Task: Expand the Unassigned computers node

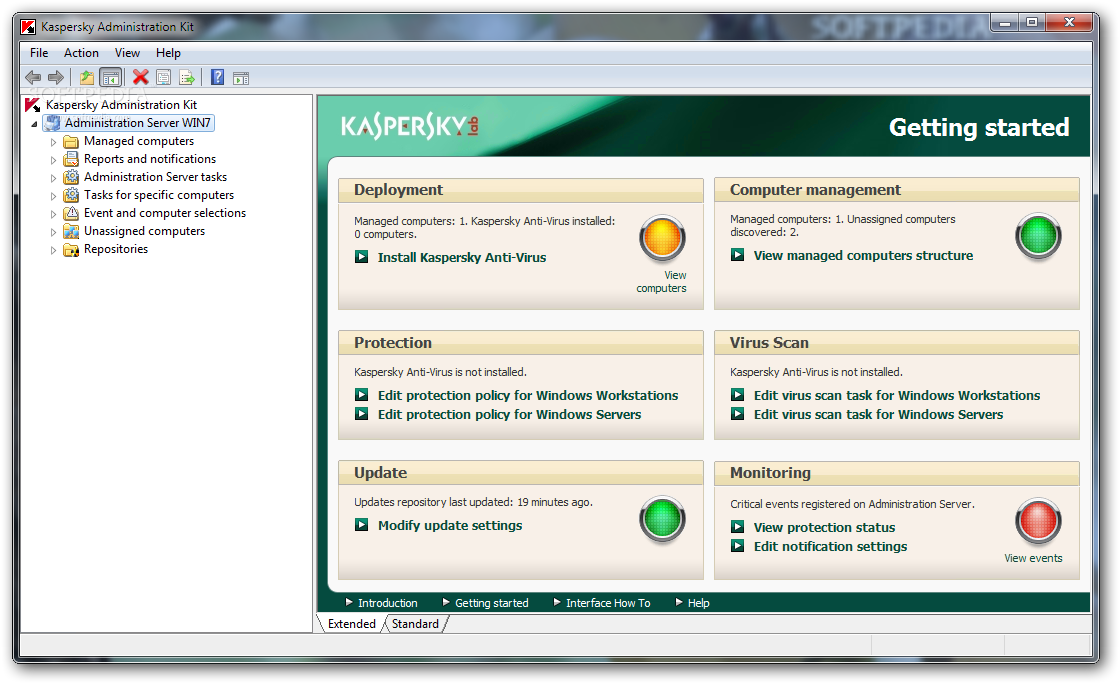Action: (x=53, y=232)
